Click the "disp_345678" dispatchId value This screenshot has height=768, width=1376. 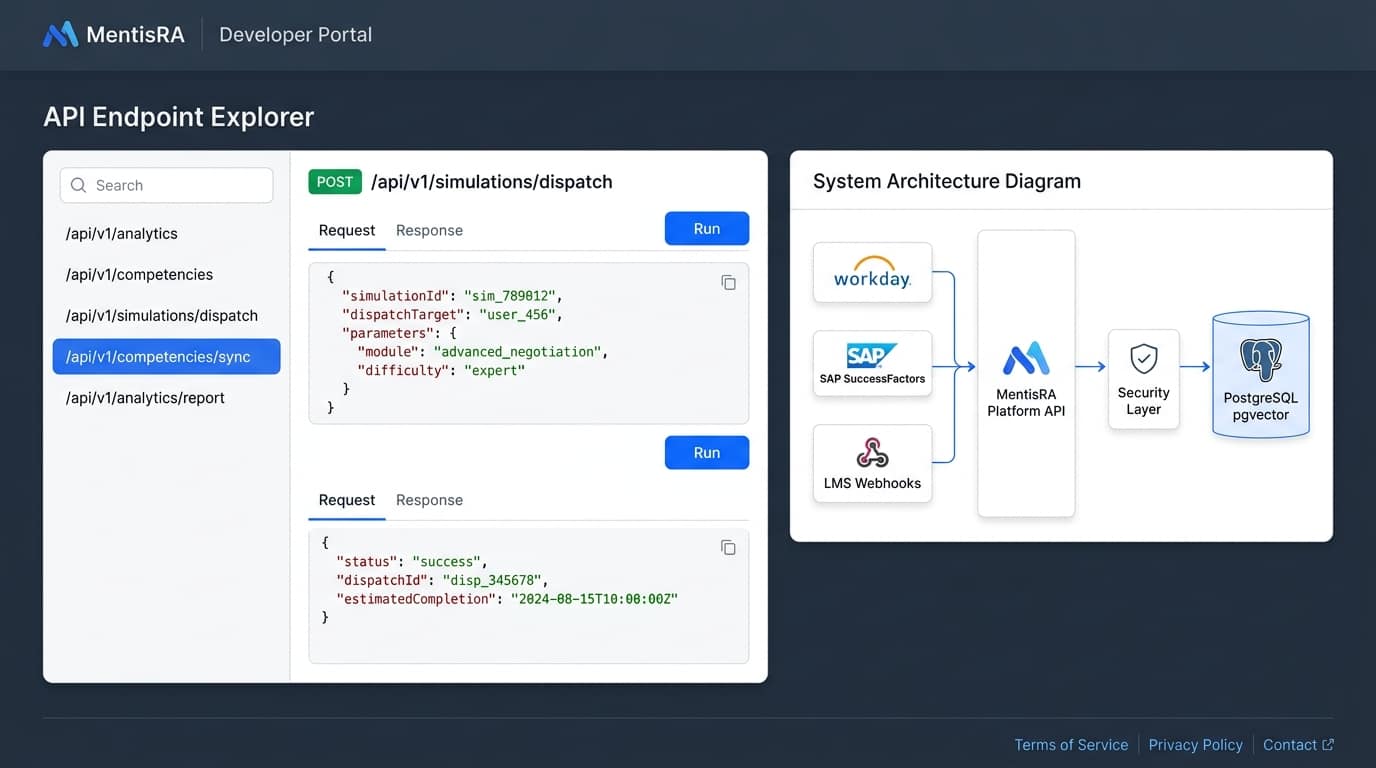tap(494, 580)
